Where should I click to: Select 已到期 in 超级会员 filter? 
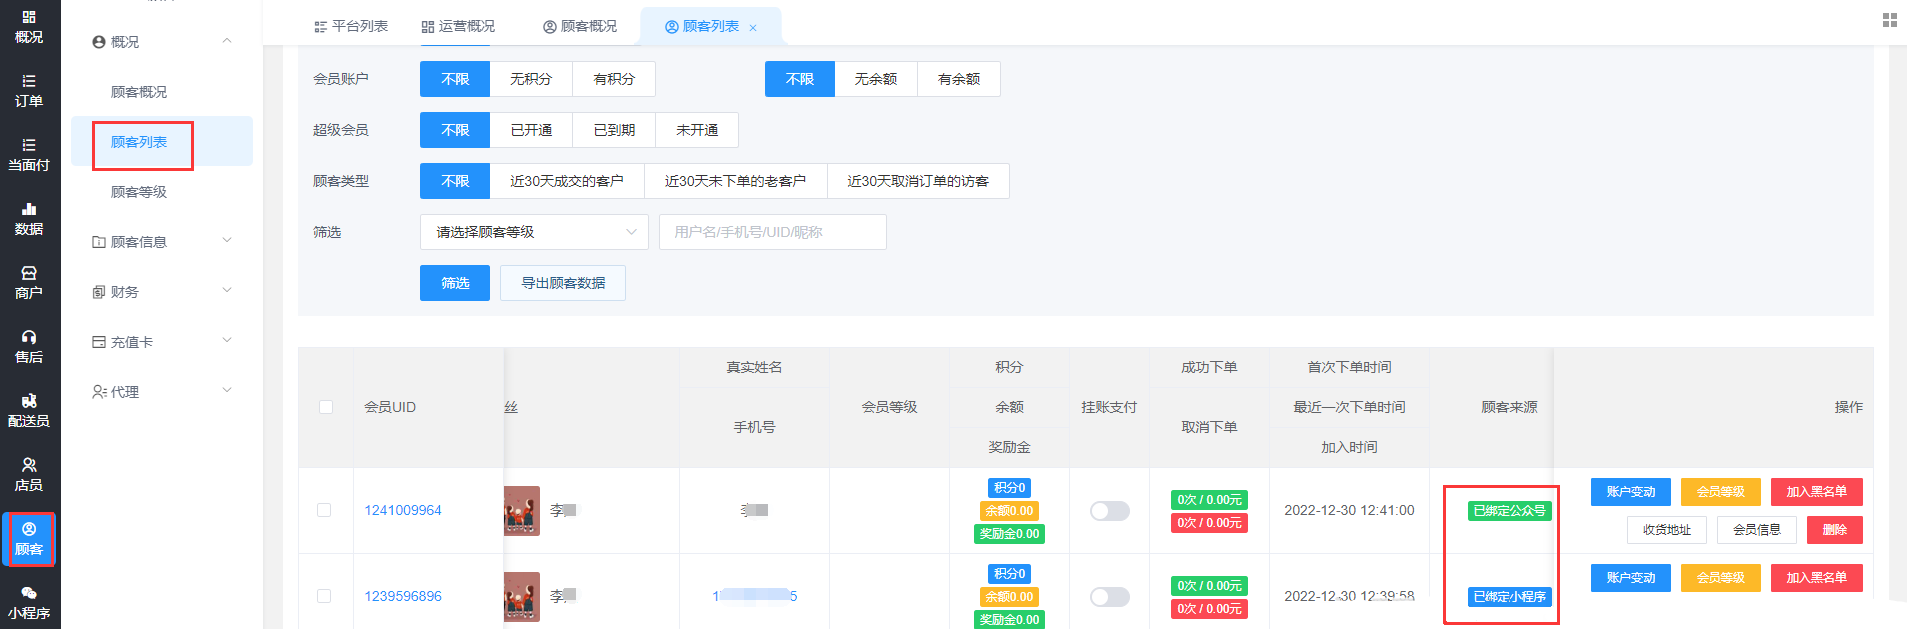tap(614, 130)
